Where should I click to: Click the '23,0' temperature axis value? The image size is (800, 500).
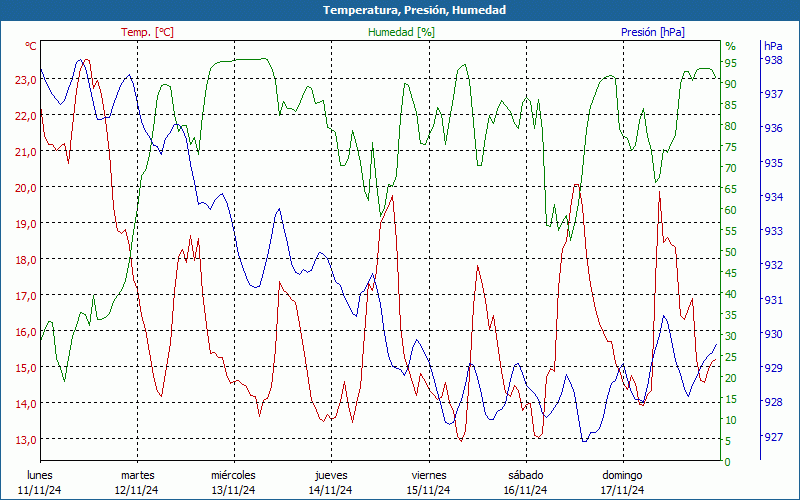[27, 80]
